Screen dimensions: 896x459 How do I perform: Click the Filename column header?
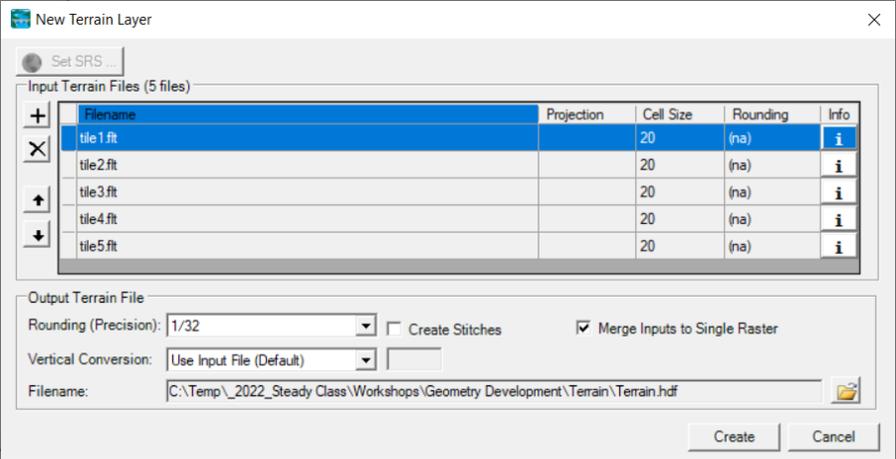pyautogui.click(x=307, y=114)
